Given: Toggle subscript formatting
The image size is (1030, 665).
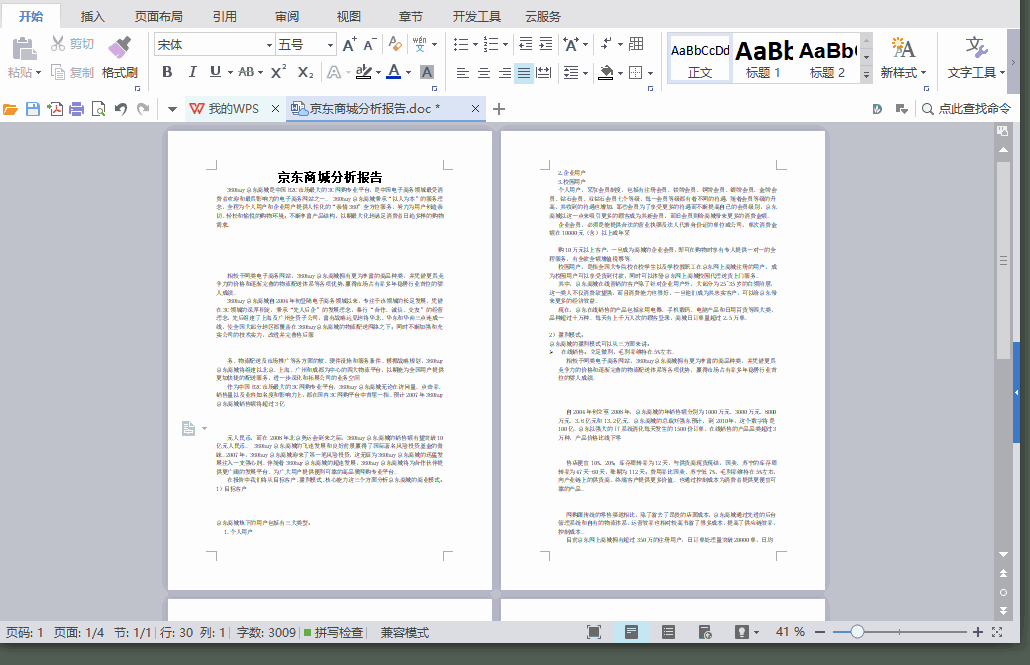Looking at the screenshot, I should pos(305,72).
